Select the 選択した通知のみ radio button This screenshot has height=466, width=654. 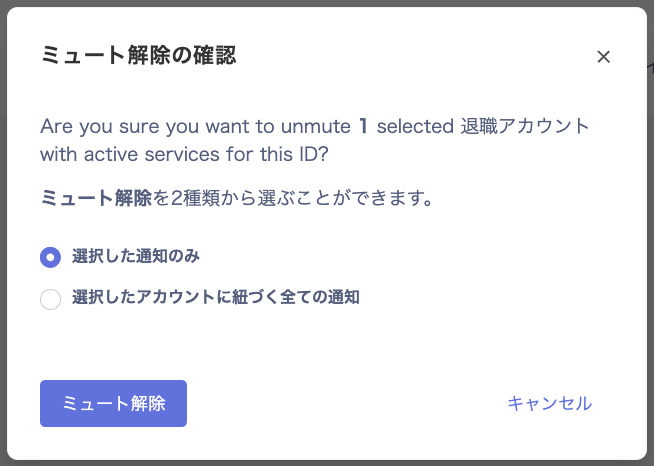50,257
